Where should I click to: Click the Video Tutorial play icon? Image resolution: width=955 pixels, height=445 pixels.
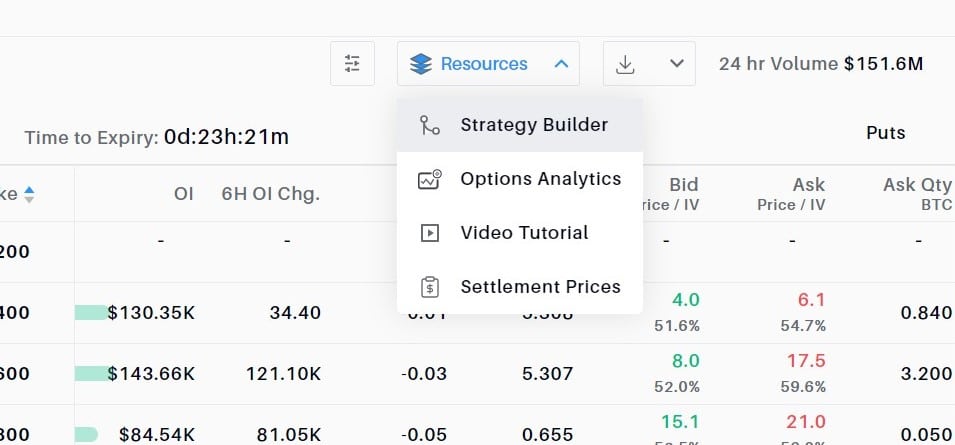pos(430,233)
